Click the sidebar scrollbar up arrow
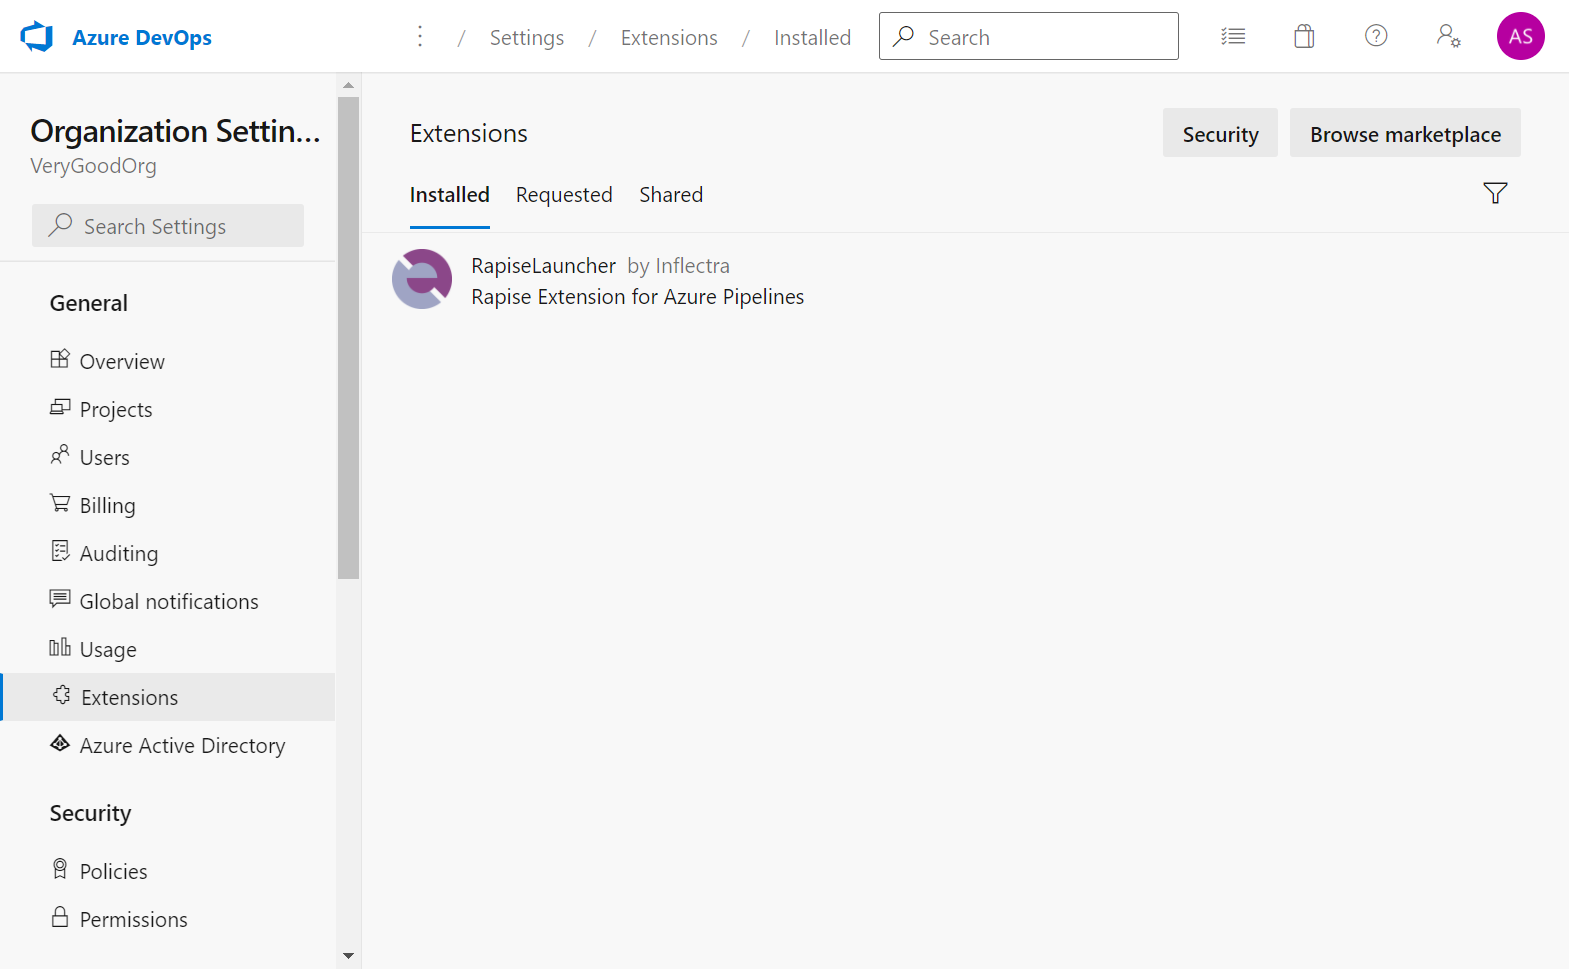 348,85
